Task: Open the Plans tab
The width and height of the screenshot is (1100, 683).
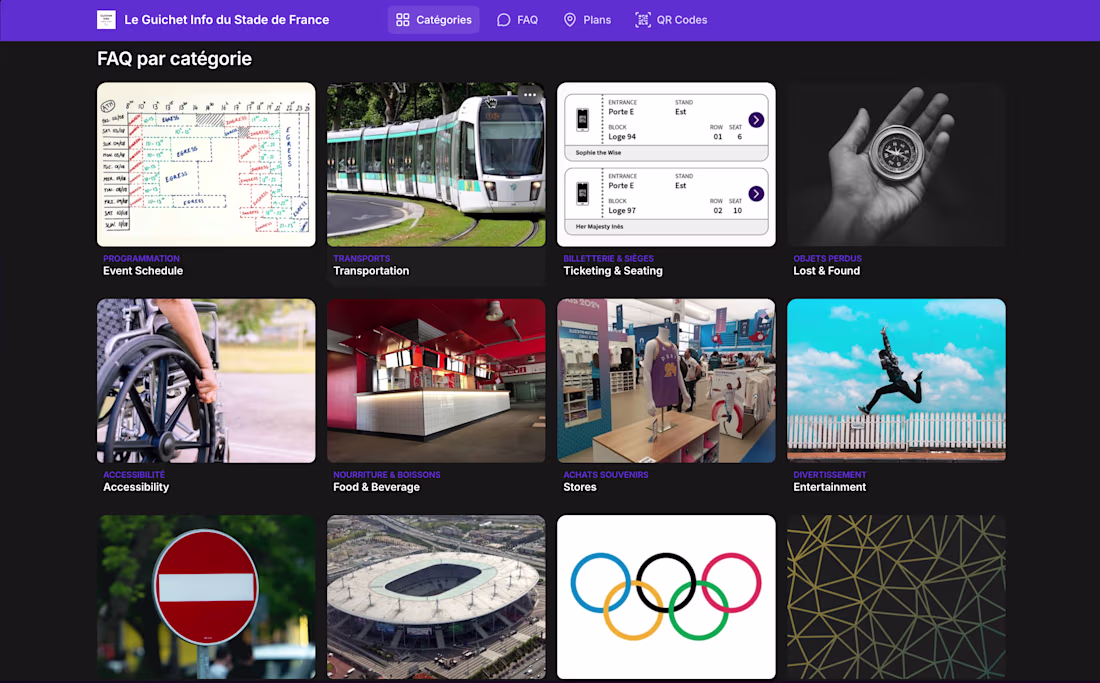Action: [587, 20]
